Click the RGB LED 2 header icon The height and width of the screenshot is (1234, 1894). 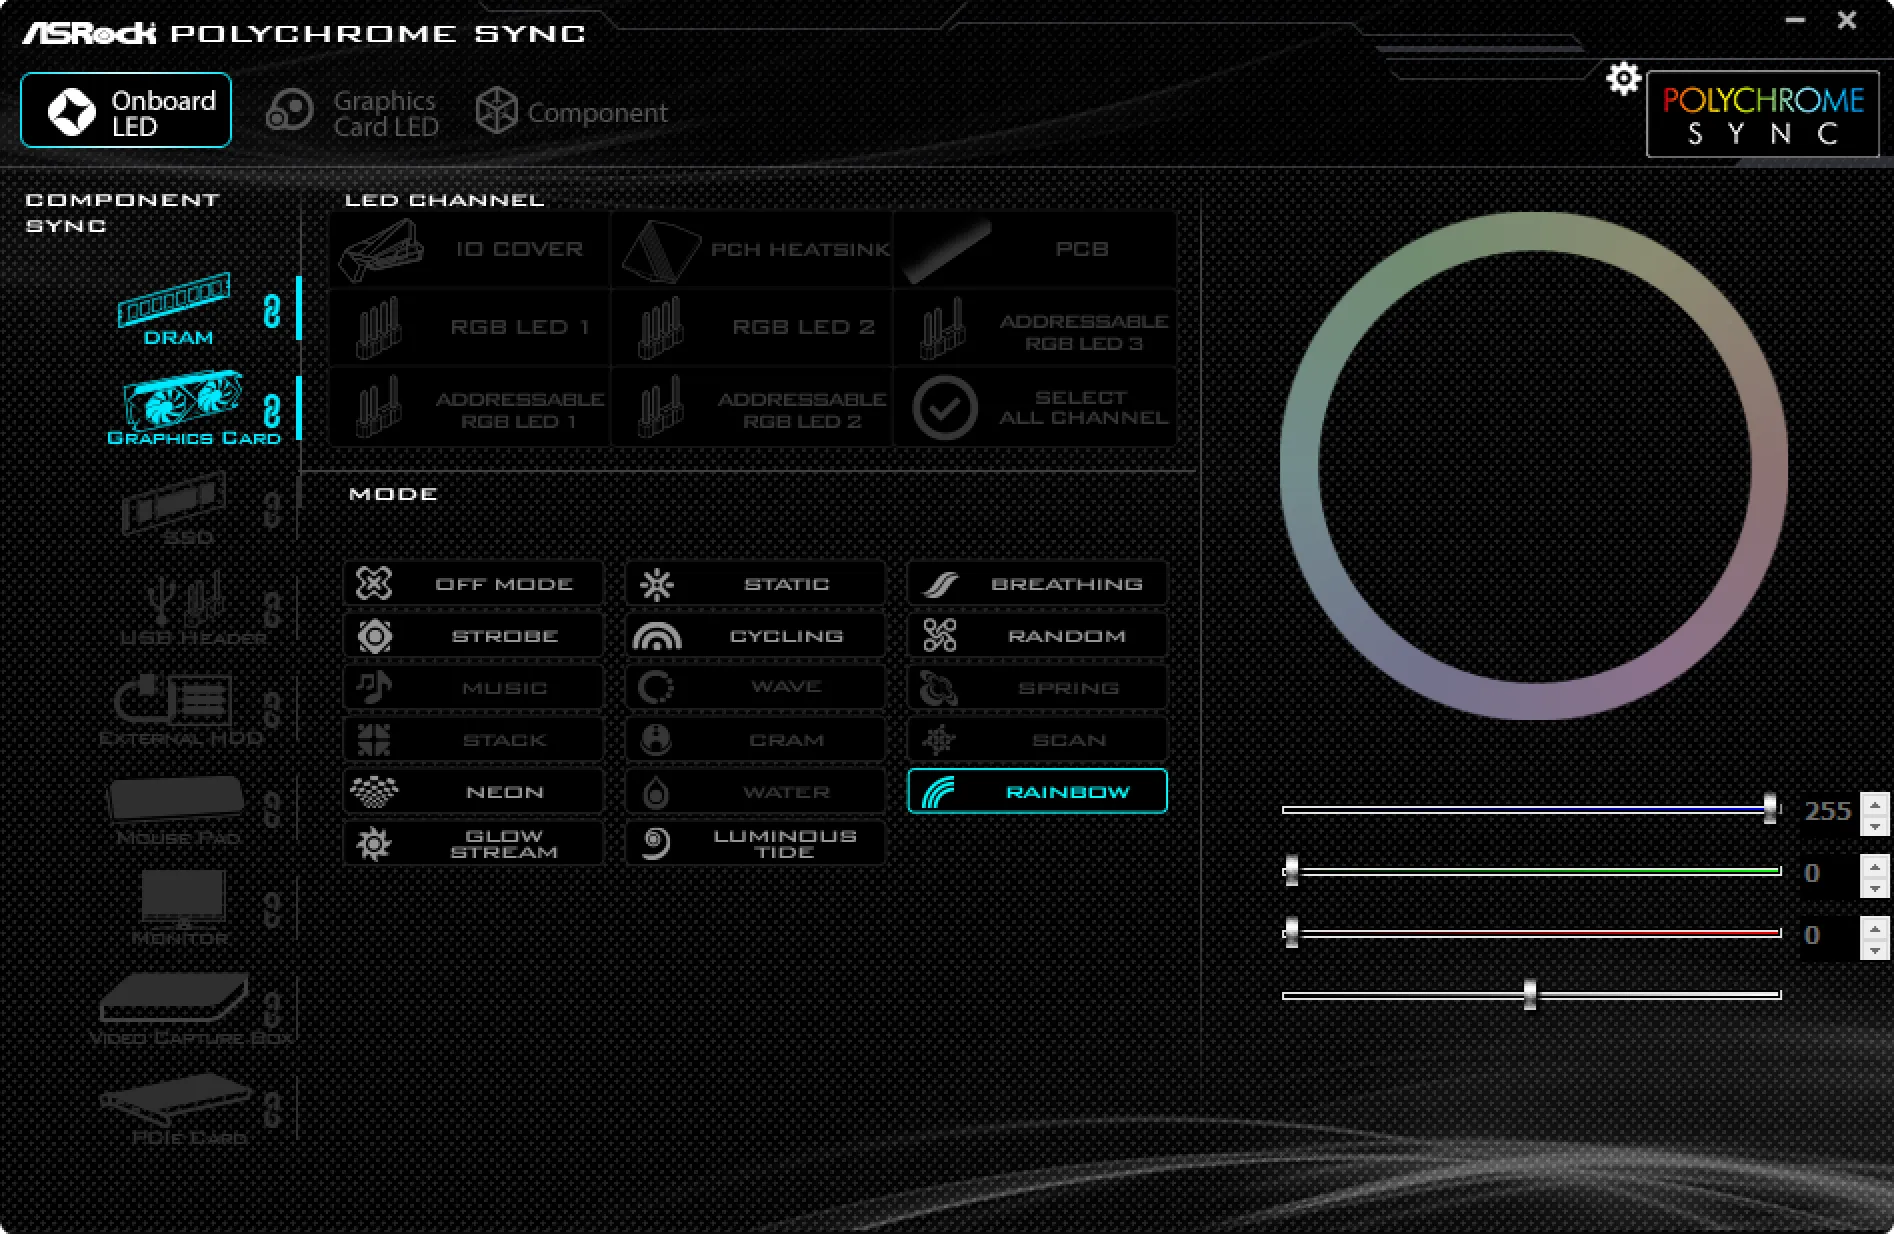tap(660, 327)
